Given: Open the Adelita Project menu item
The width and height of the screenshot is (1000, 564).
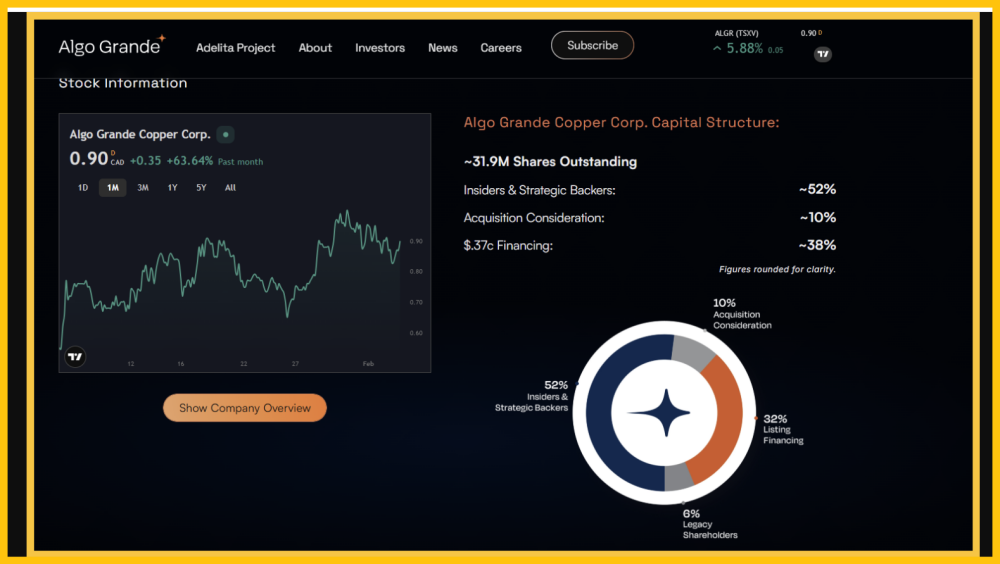Looking at the screenshot, I should coord(235,48).
